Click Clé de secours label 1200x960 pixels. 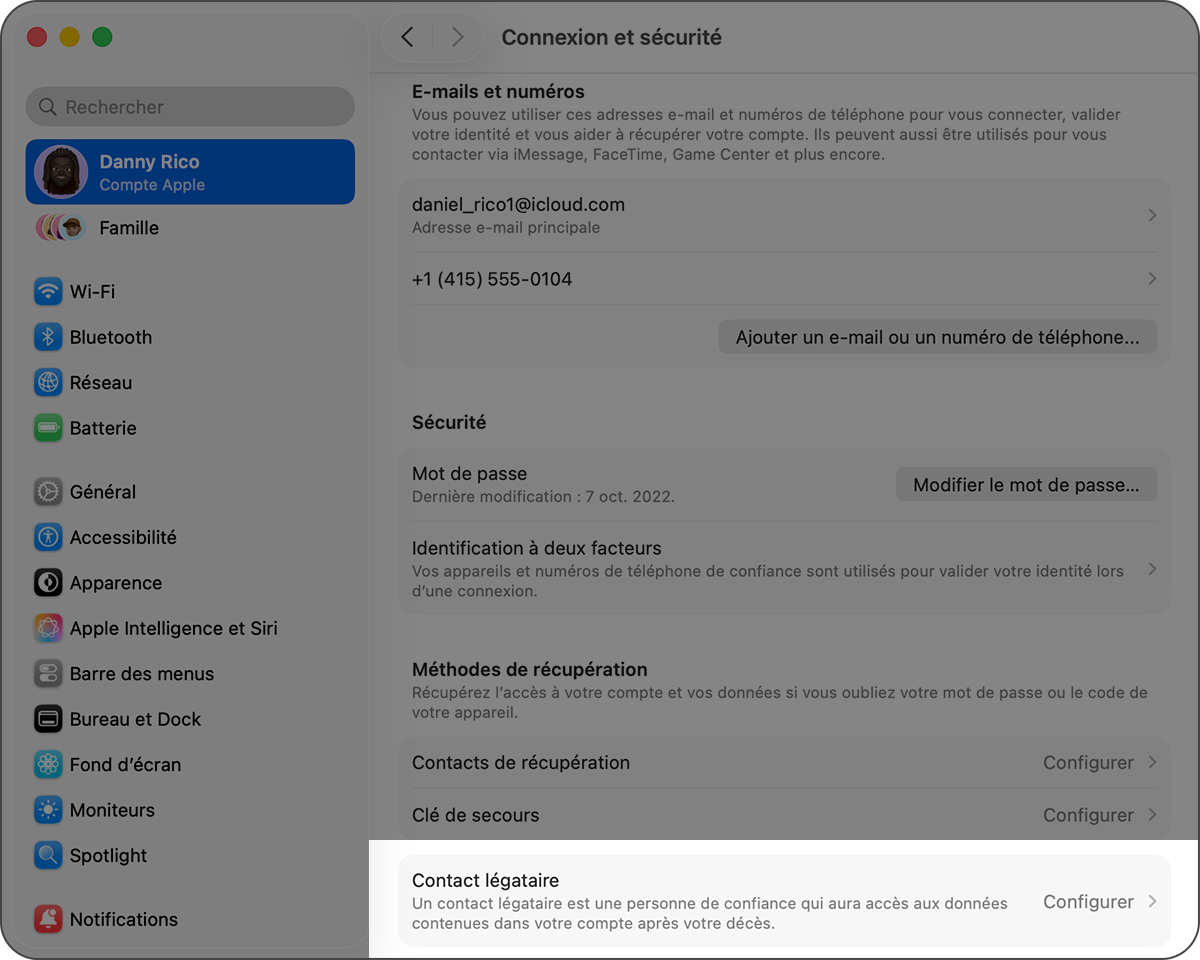(x=475, y=815)
